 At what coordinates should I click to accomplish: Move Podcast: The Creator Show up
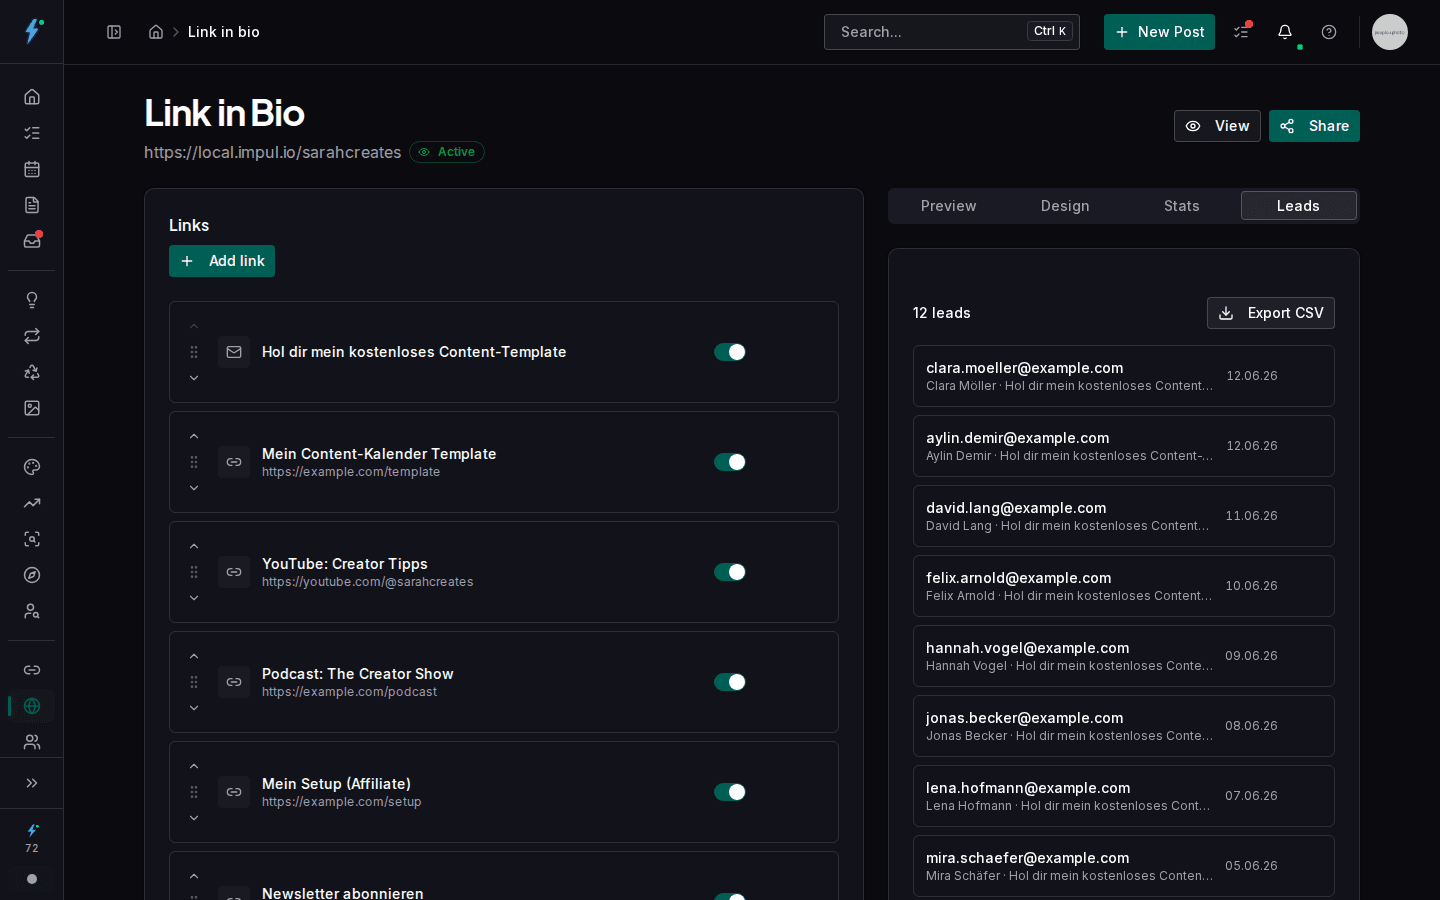click(x=194, y=656)
